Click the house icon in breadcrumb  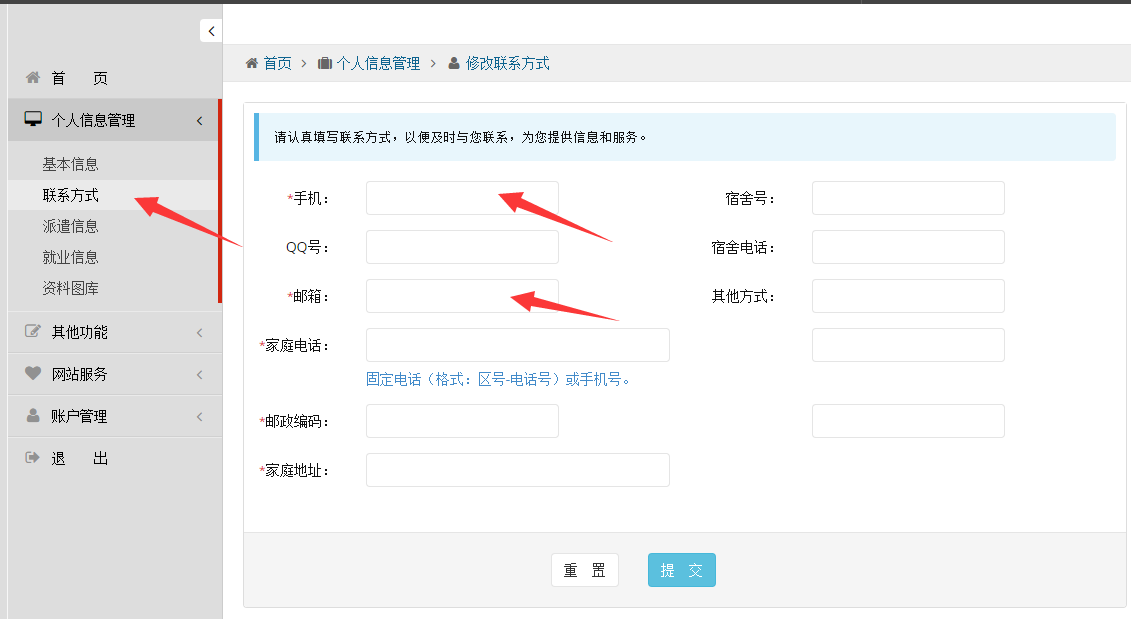coord(252,63)
